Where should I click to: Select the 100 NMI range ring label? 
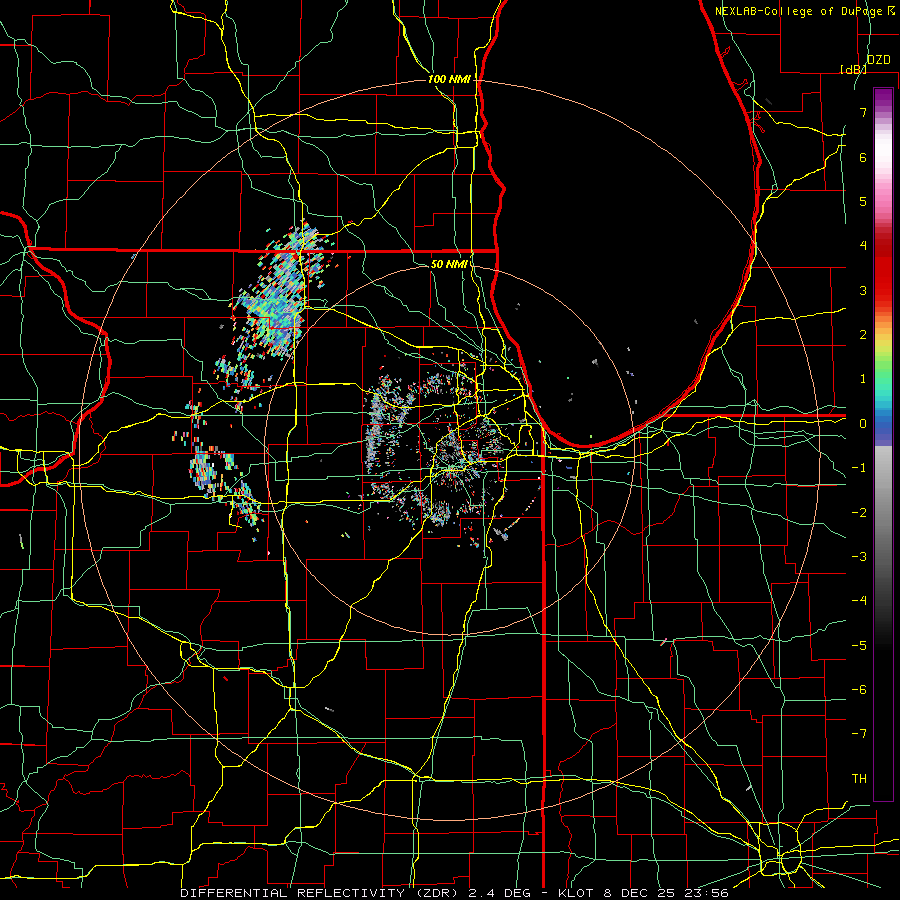[x=449, y=79]
